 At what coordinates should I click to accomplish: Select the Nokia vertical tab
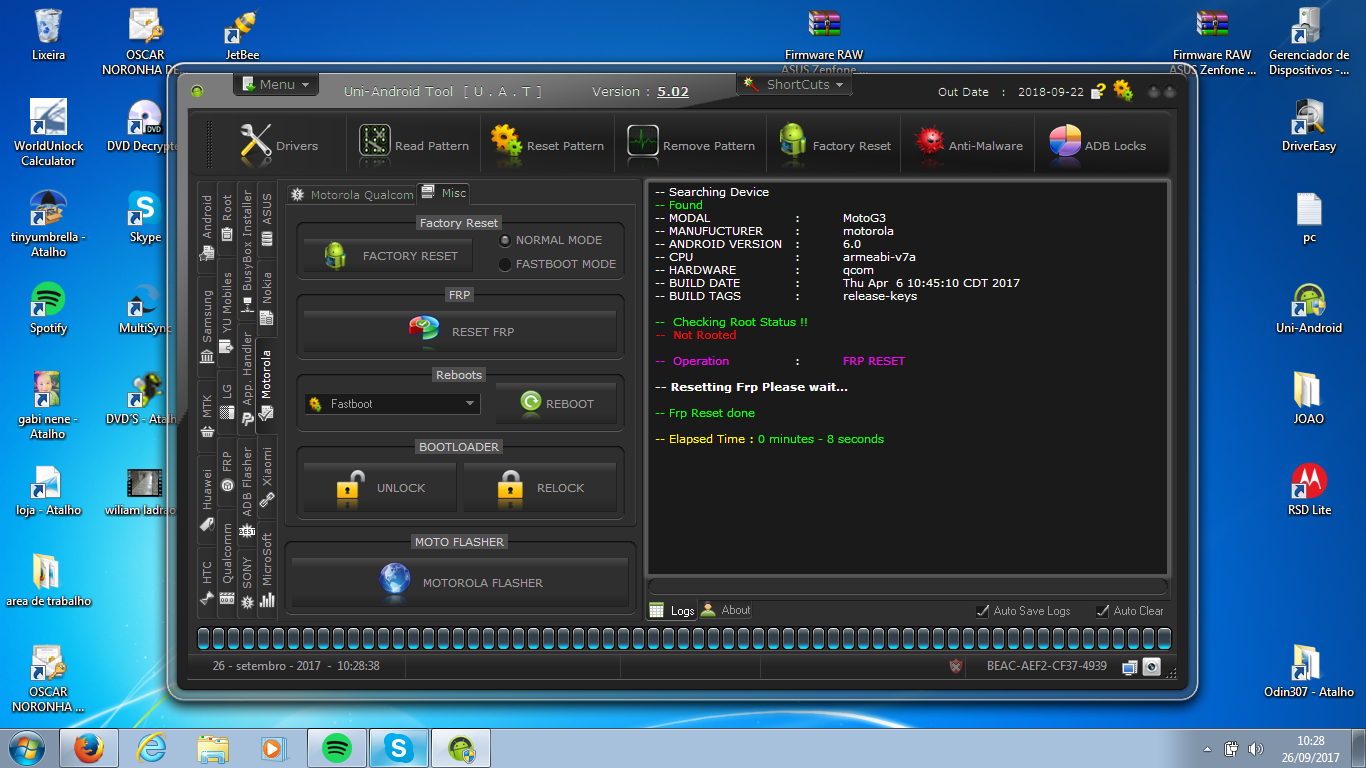pyautogui.click(x=267, y=297)
